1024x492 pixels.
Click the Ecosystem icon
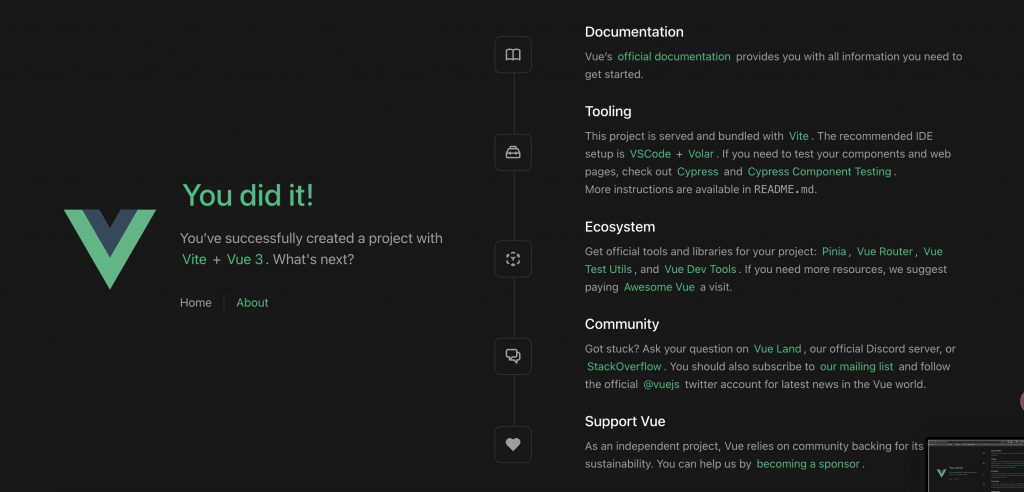[x=513, y=259]
